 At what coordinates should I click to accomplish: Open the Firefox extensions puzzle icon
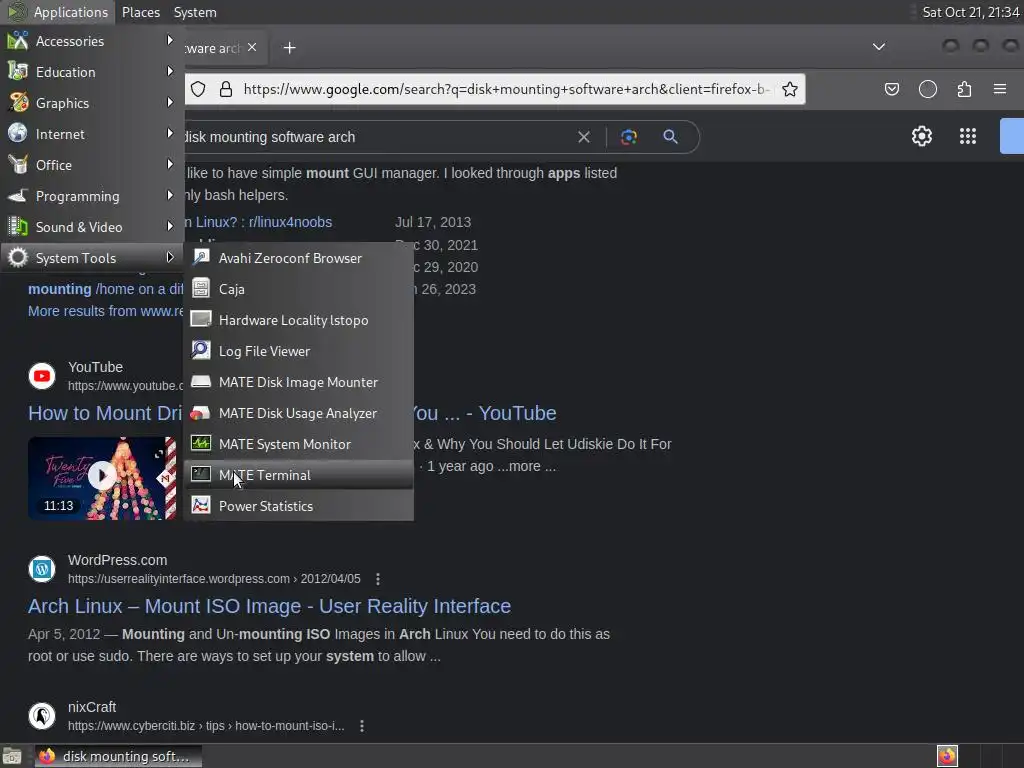click(964, 89)
